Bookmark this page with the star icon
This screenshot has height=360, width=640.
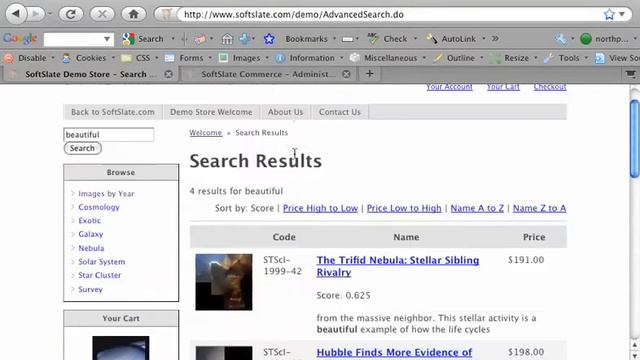tap(609, 15)
